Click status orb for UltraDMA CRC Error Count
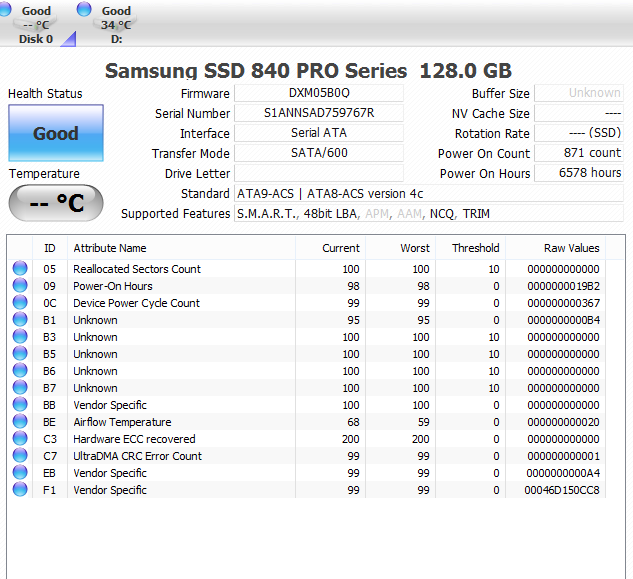Screen dimensions: 633x579 pos(20,455)
